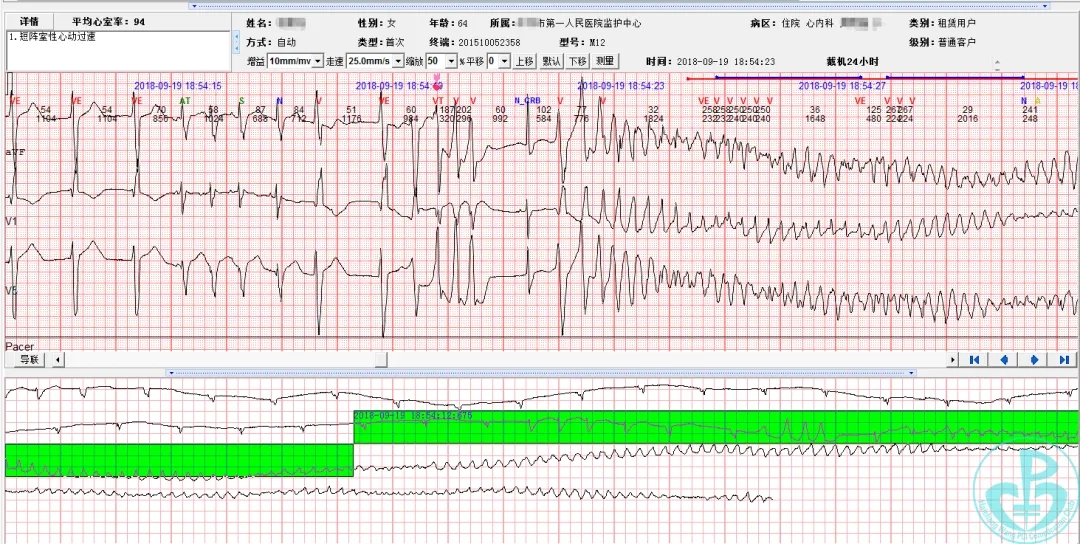Viewport: 1080px width, 544px height.
Task: Click the 戴机24小时 label
Action: [853, 61]
